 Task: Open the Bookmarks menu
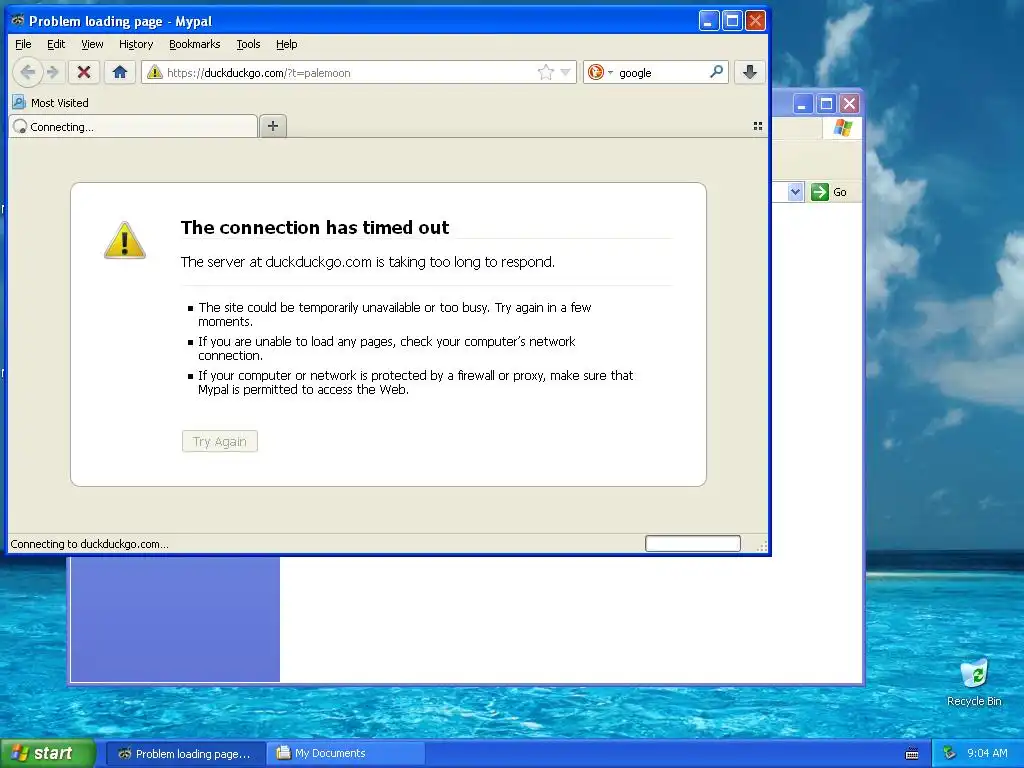point(195,44)
